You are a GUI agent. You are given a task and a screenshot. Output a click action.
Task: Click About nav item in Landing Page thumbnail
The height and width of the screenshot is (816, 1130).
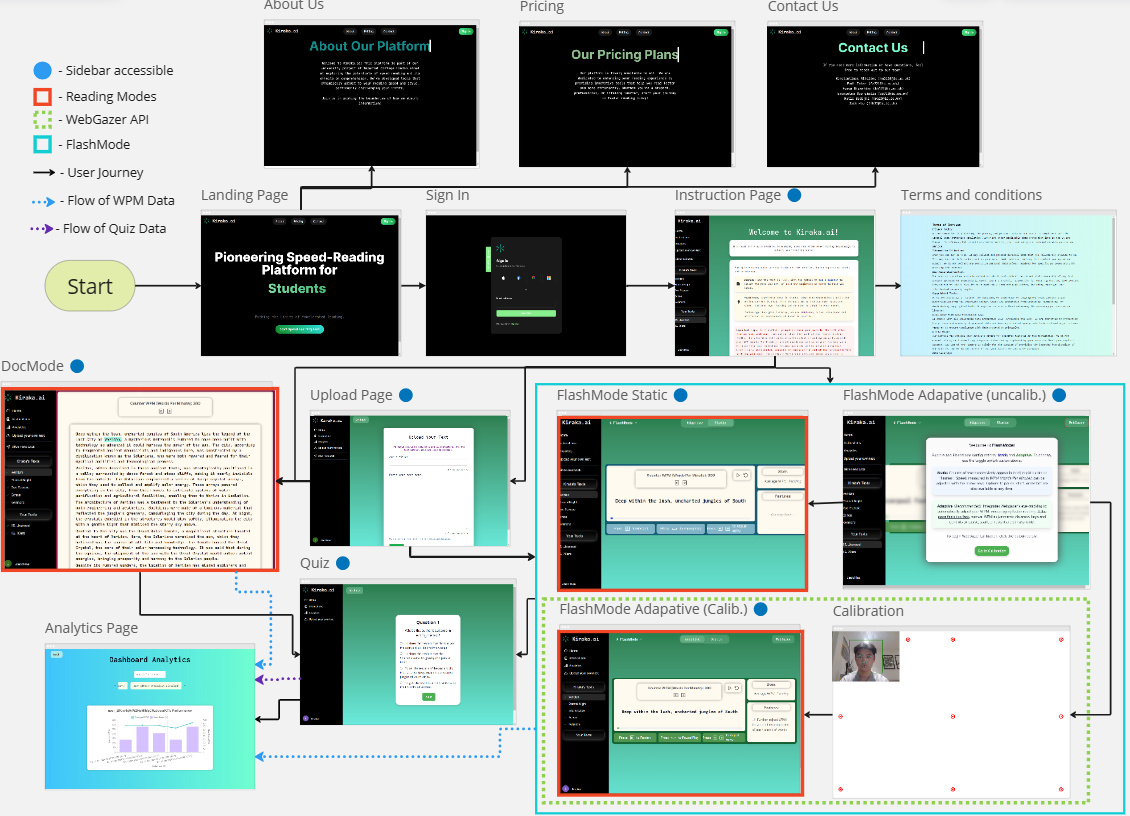280,221
